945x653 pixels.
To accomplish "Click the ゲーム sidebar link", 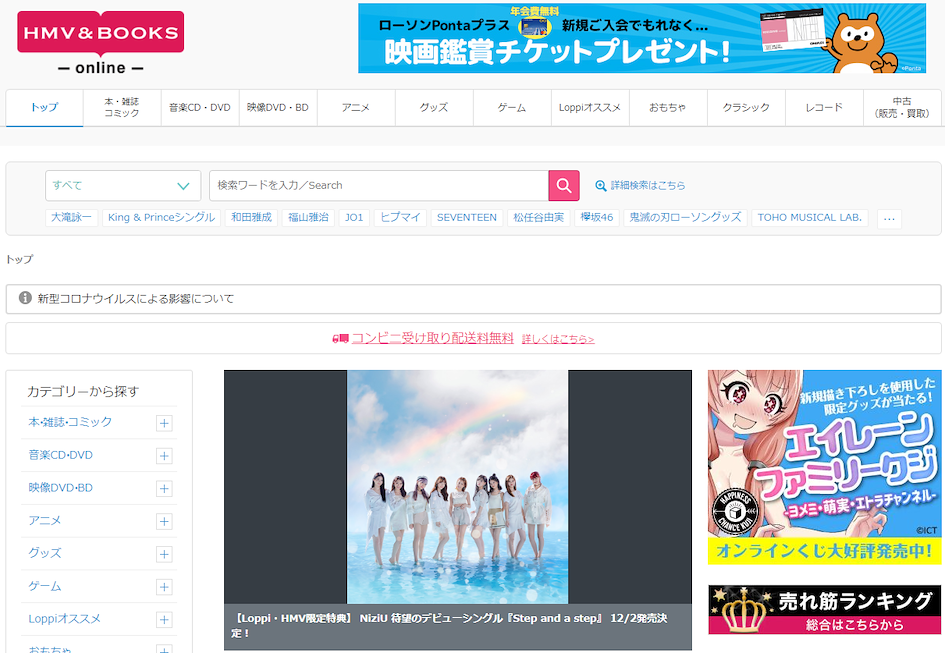I will tap(45, 586).
